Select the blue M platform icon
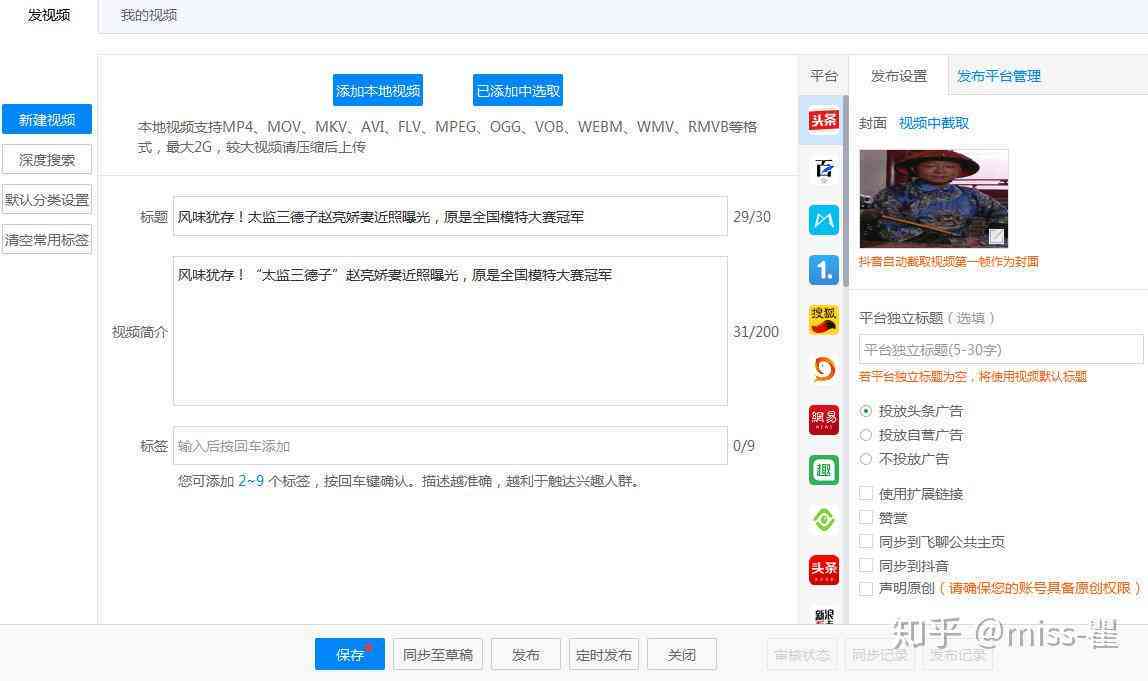Image resolution: width=1148 pixels, height=681 pixels. (824, 220)
